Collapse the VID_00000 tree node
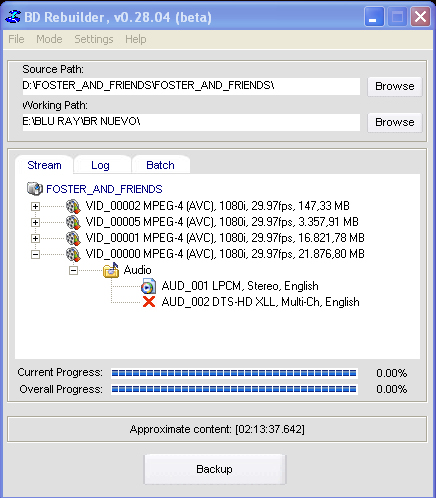Viewport: 436px width, 498px height. pyautogui.click(x=35, y=254)
